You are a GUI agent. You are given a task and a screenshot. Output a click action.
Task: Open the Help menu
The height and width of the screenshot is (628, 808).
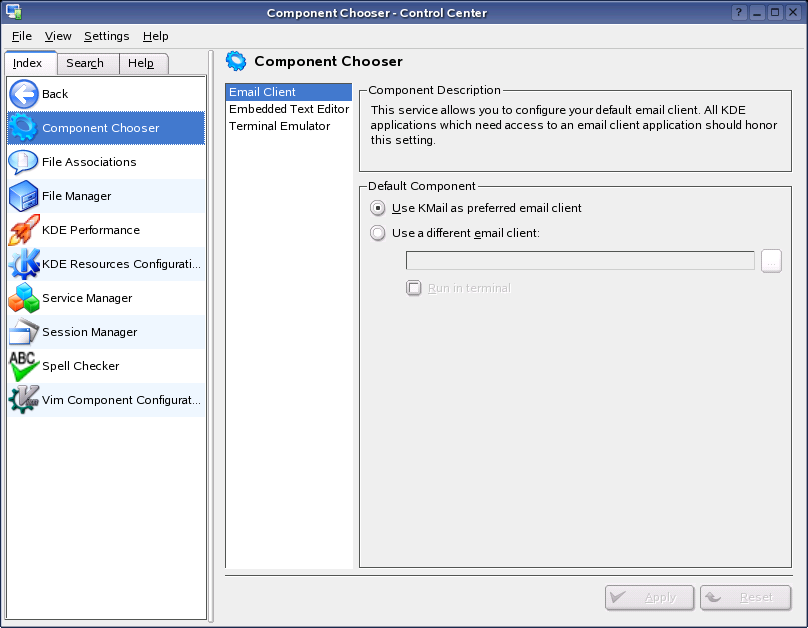coord(156,36)
